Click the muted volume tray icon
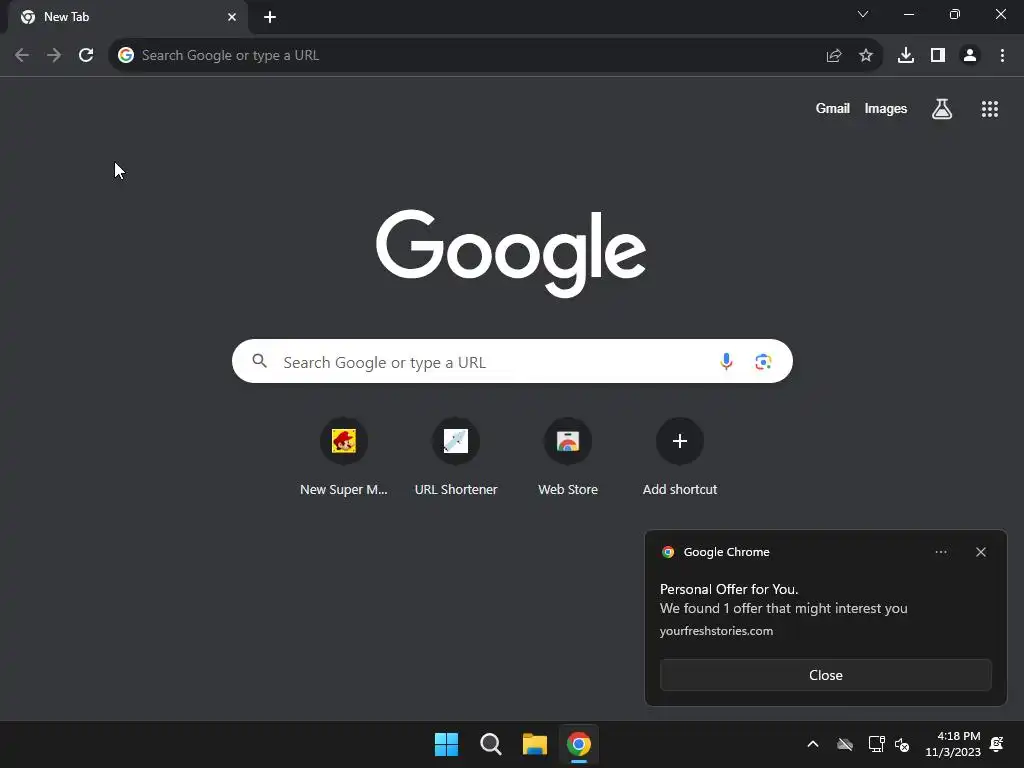The height and width of the screenshot is (768, 1024). 902,744
